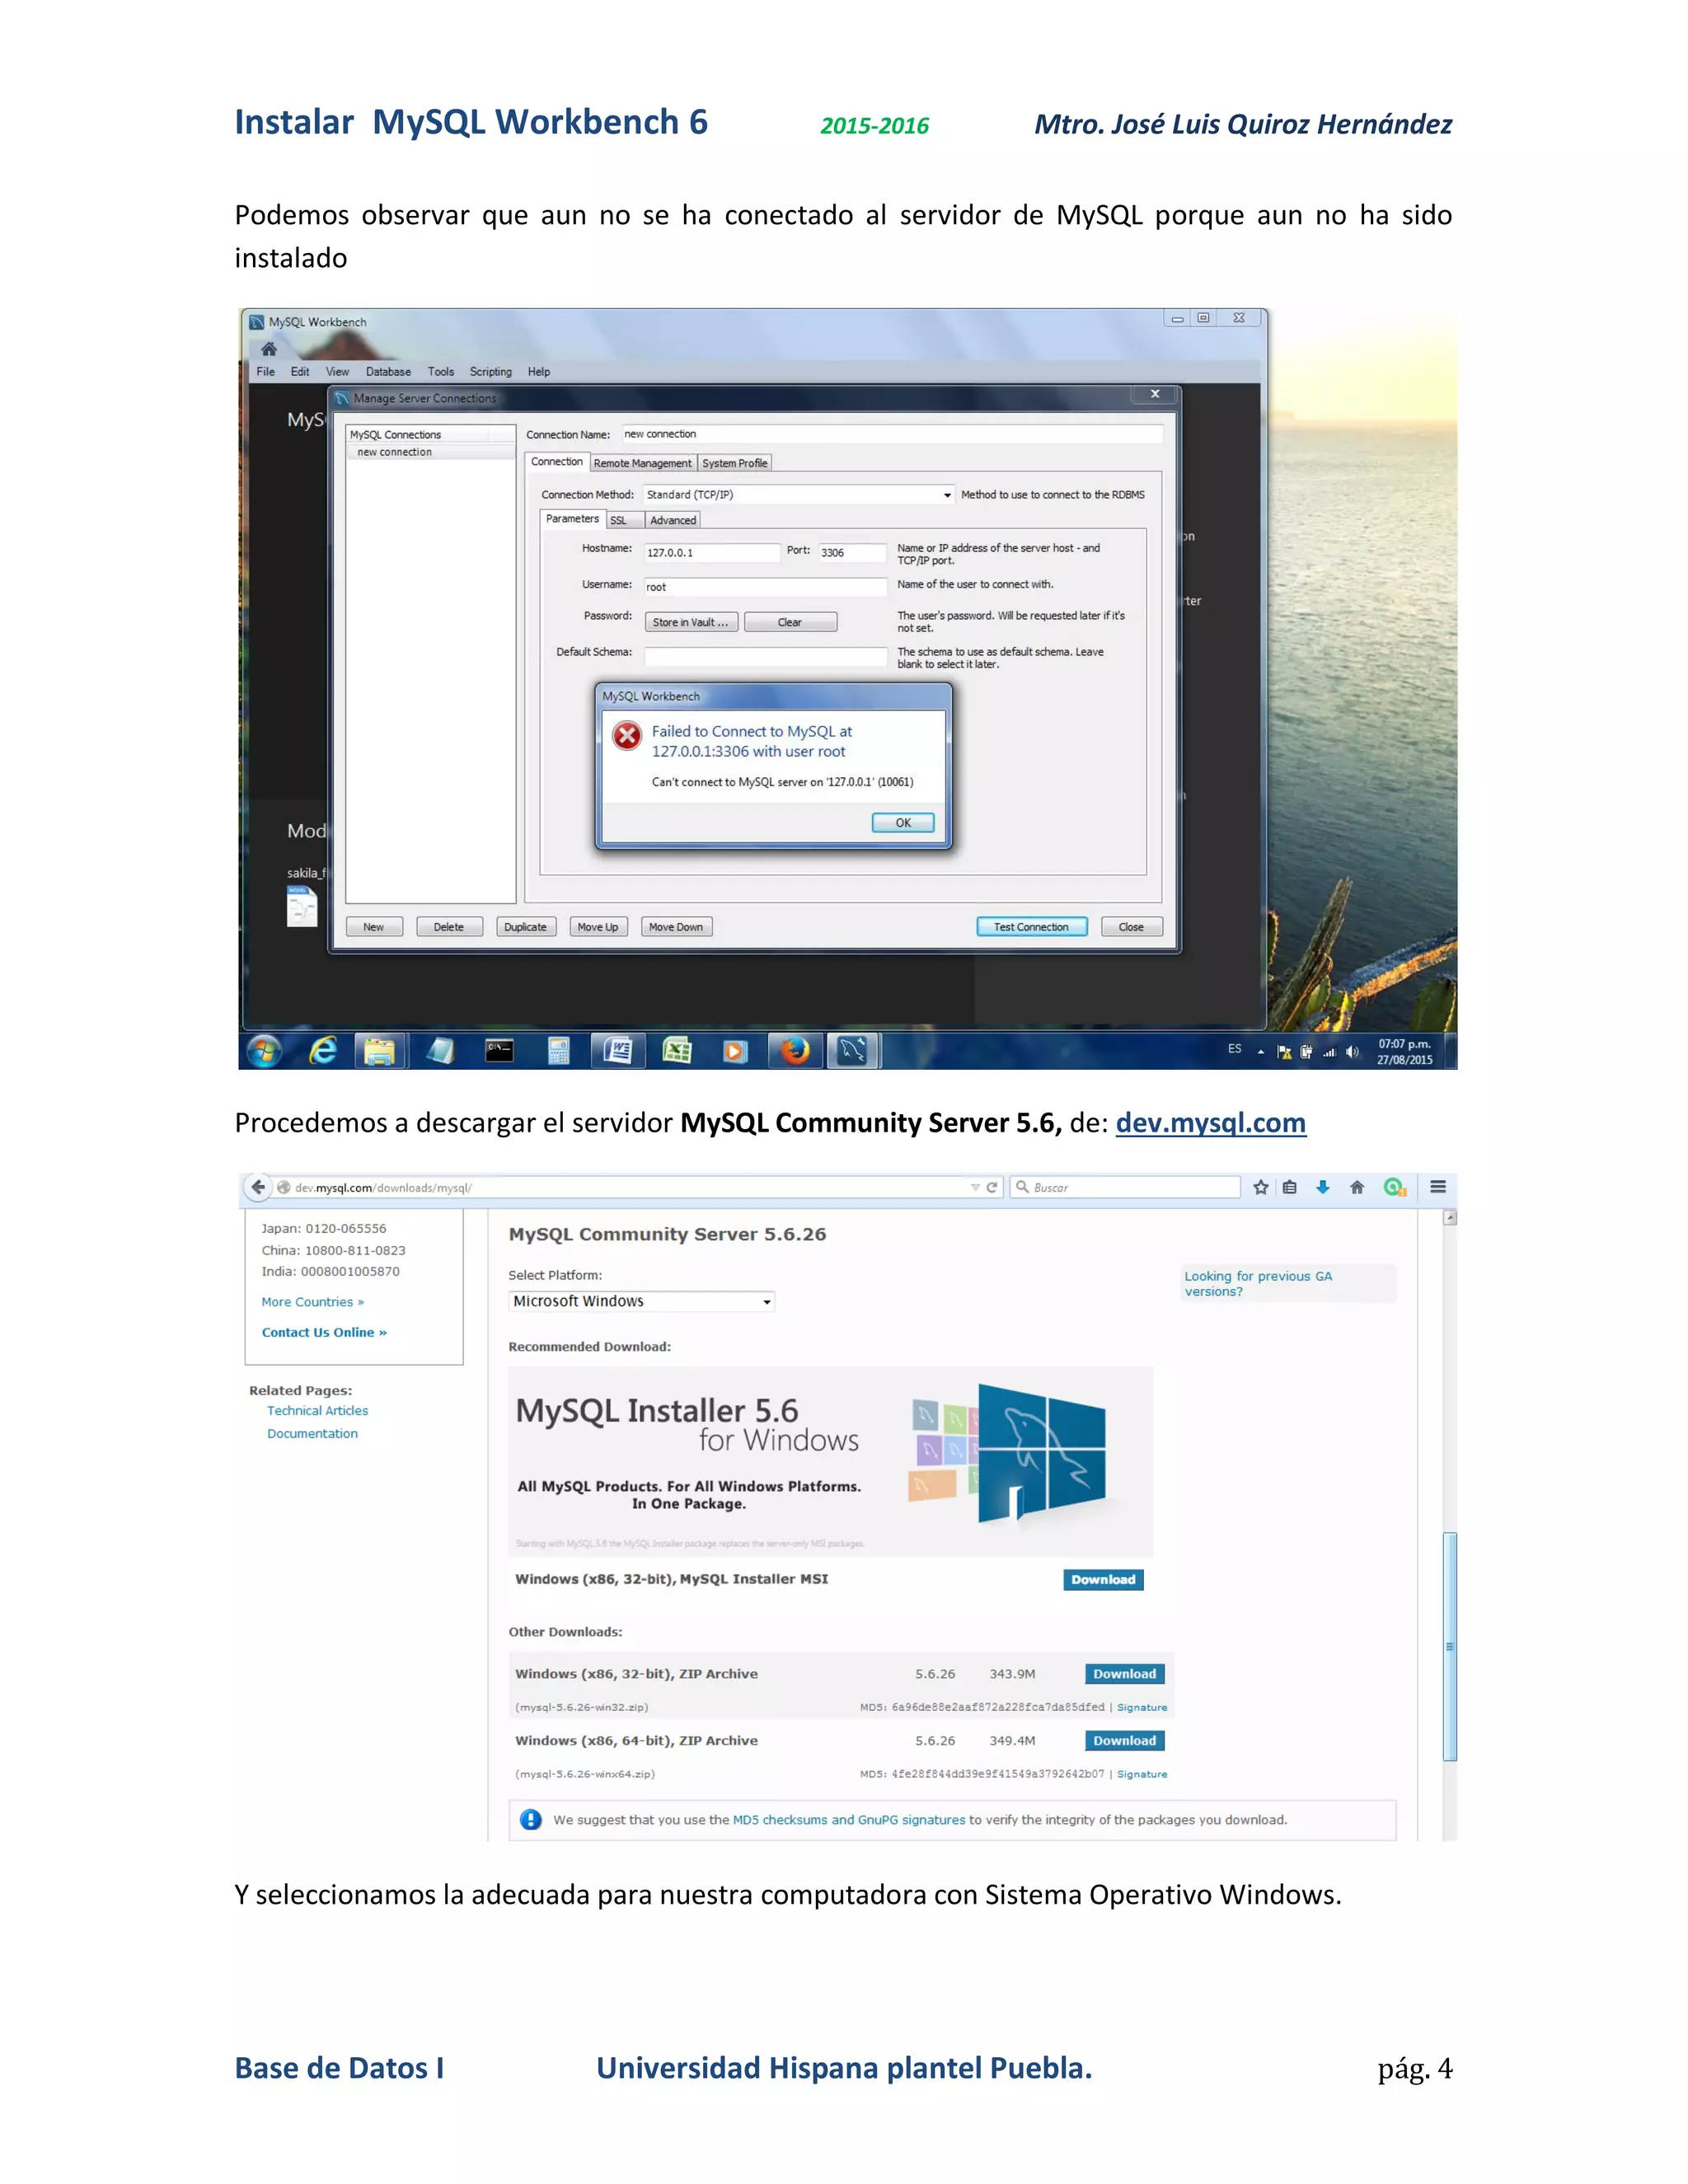Click the Move Down button
Image resolution: width=1688 pixels, height=2184 pixels.
[x=676, y=927]
